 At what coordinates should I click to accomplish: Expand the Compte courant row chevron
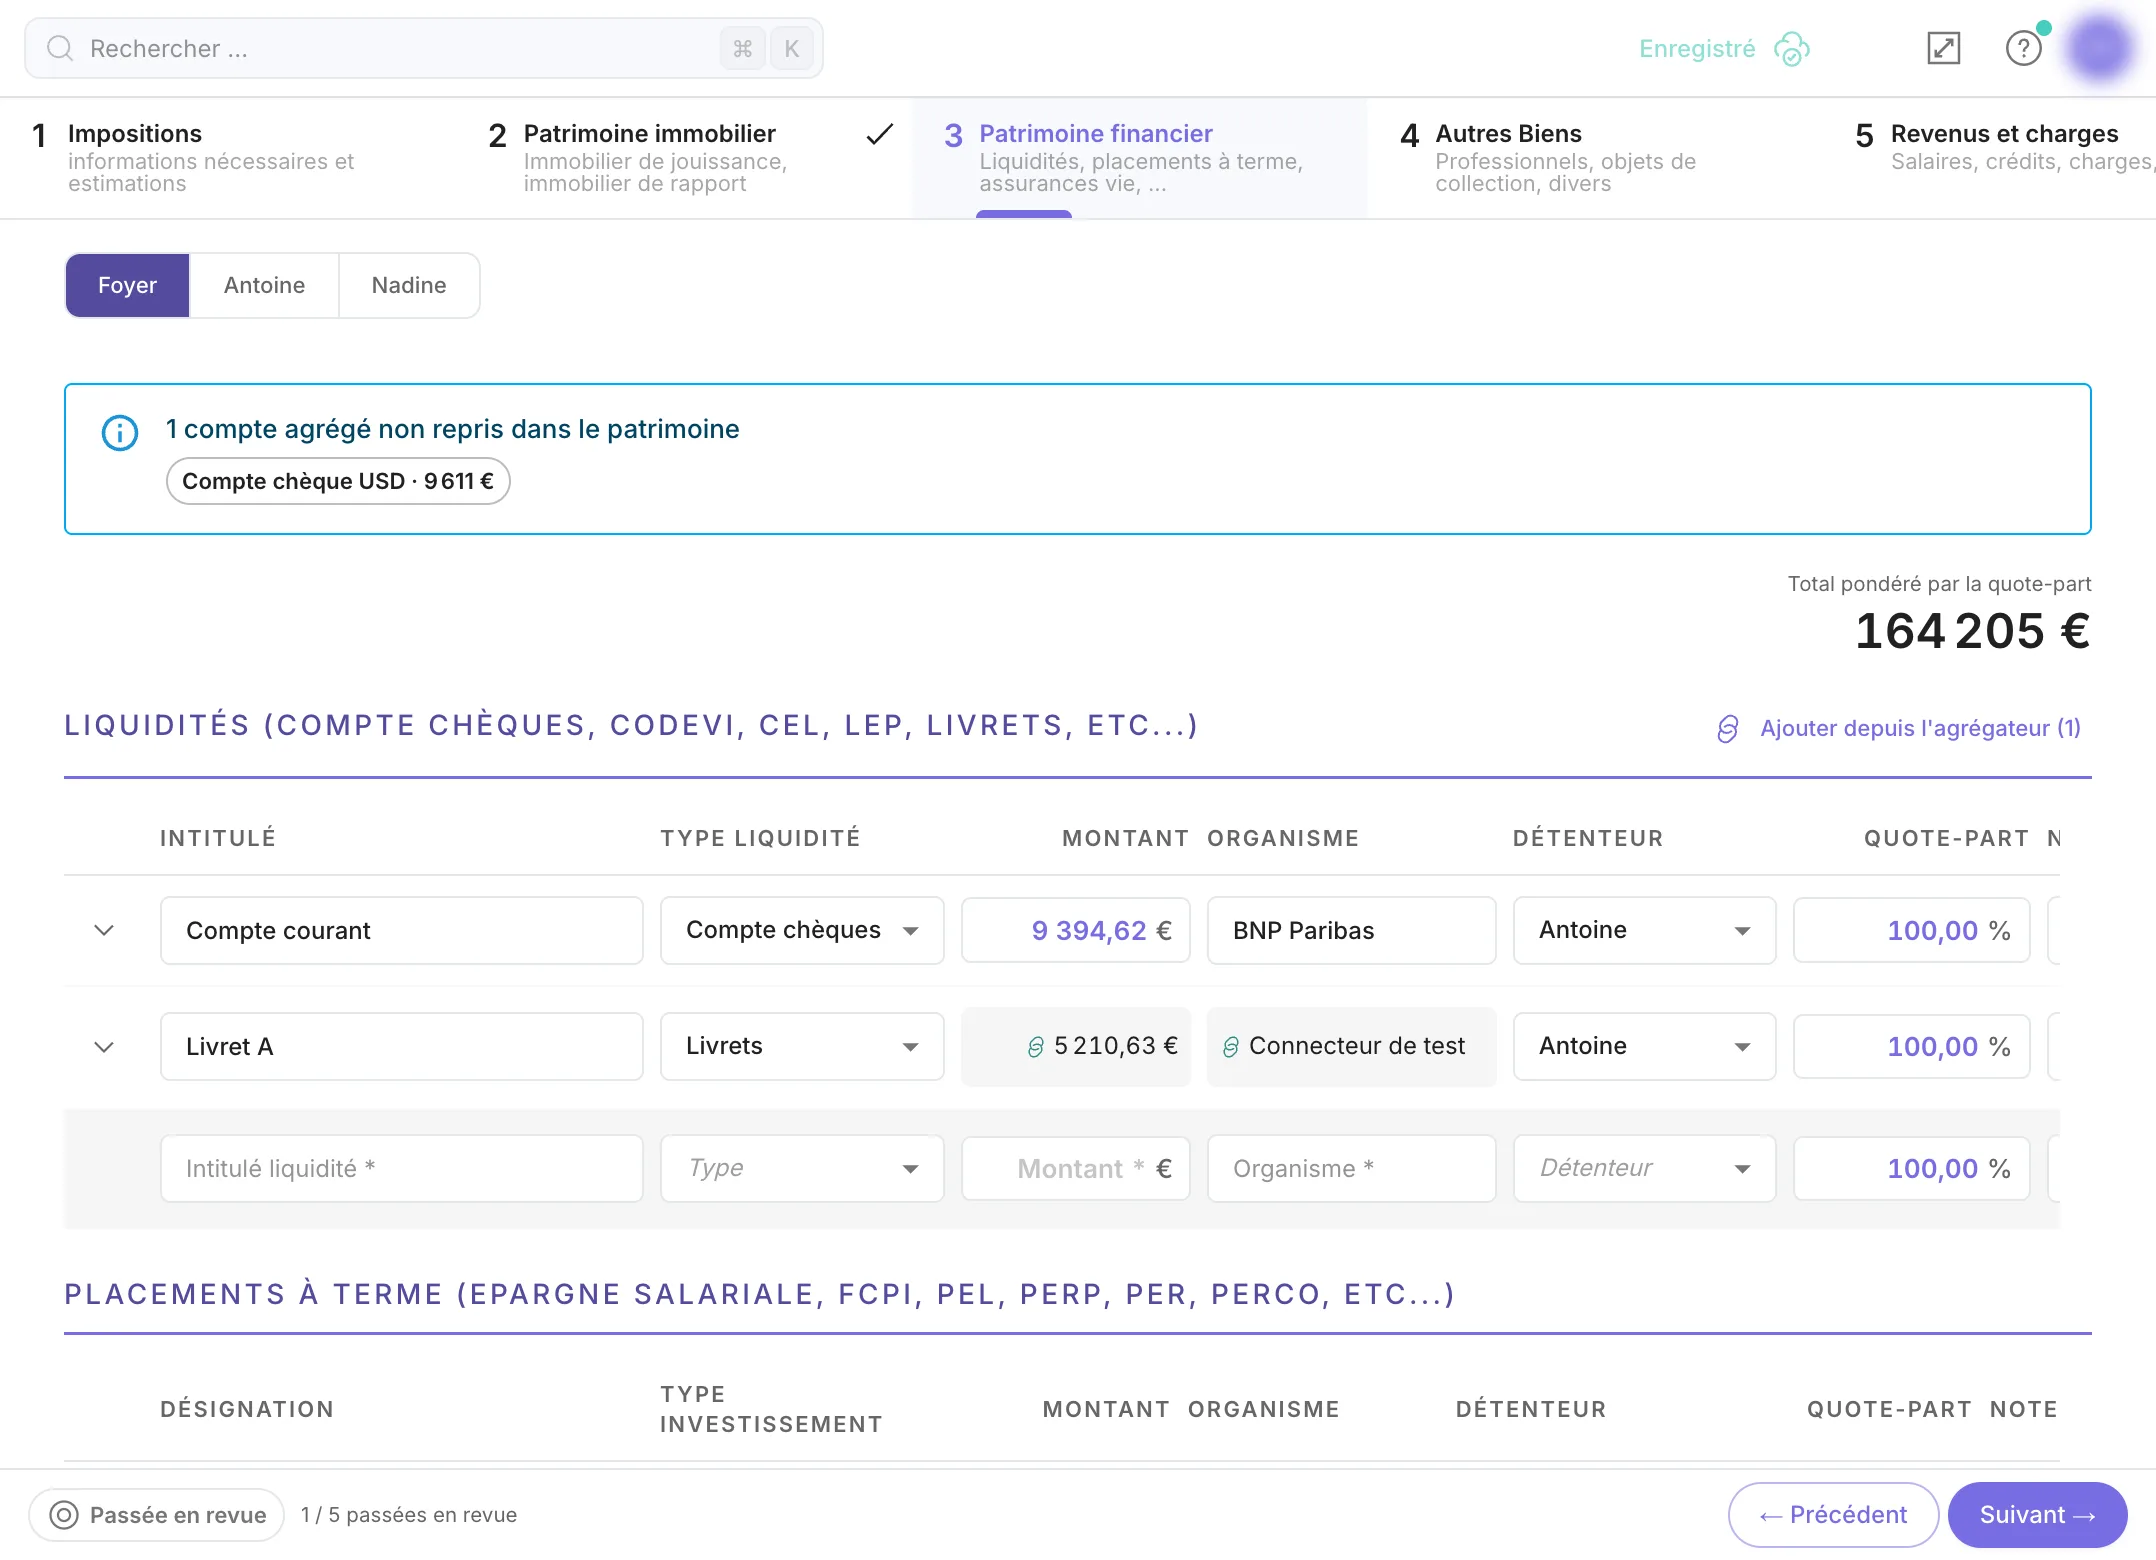click(x=104, y=930)
